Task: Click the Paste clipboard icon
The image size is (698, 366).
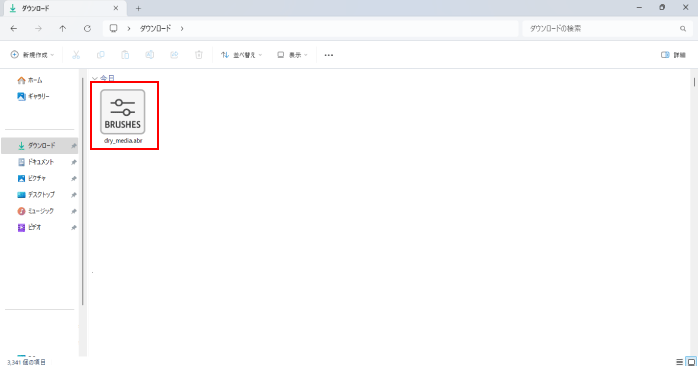Action: 125,55
